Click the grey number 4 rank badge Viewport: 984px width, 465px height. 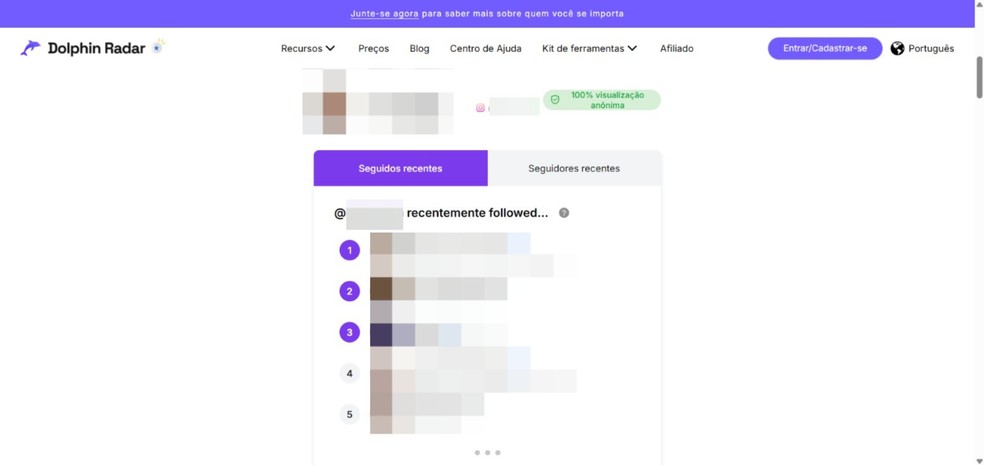349,373
